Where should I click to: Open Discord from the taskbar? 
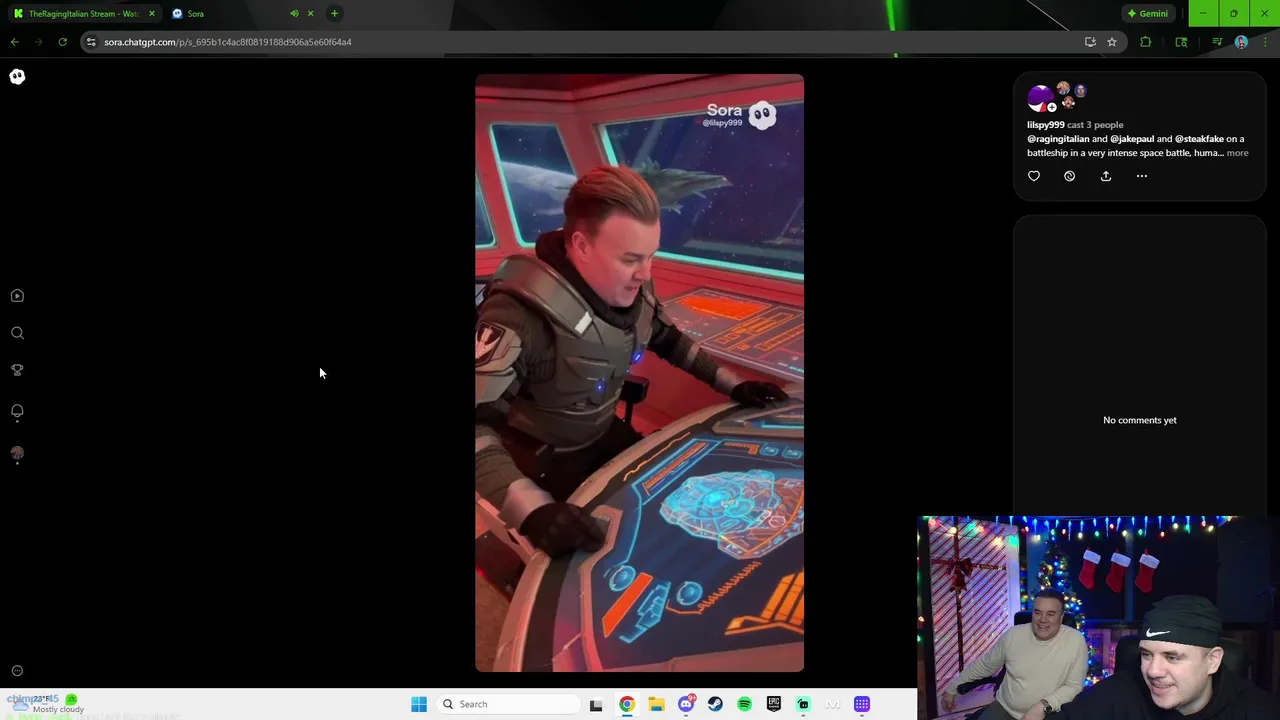point(686,704)
